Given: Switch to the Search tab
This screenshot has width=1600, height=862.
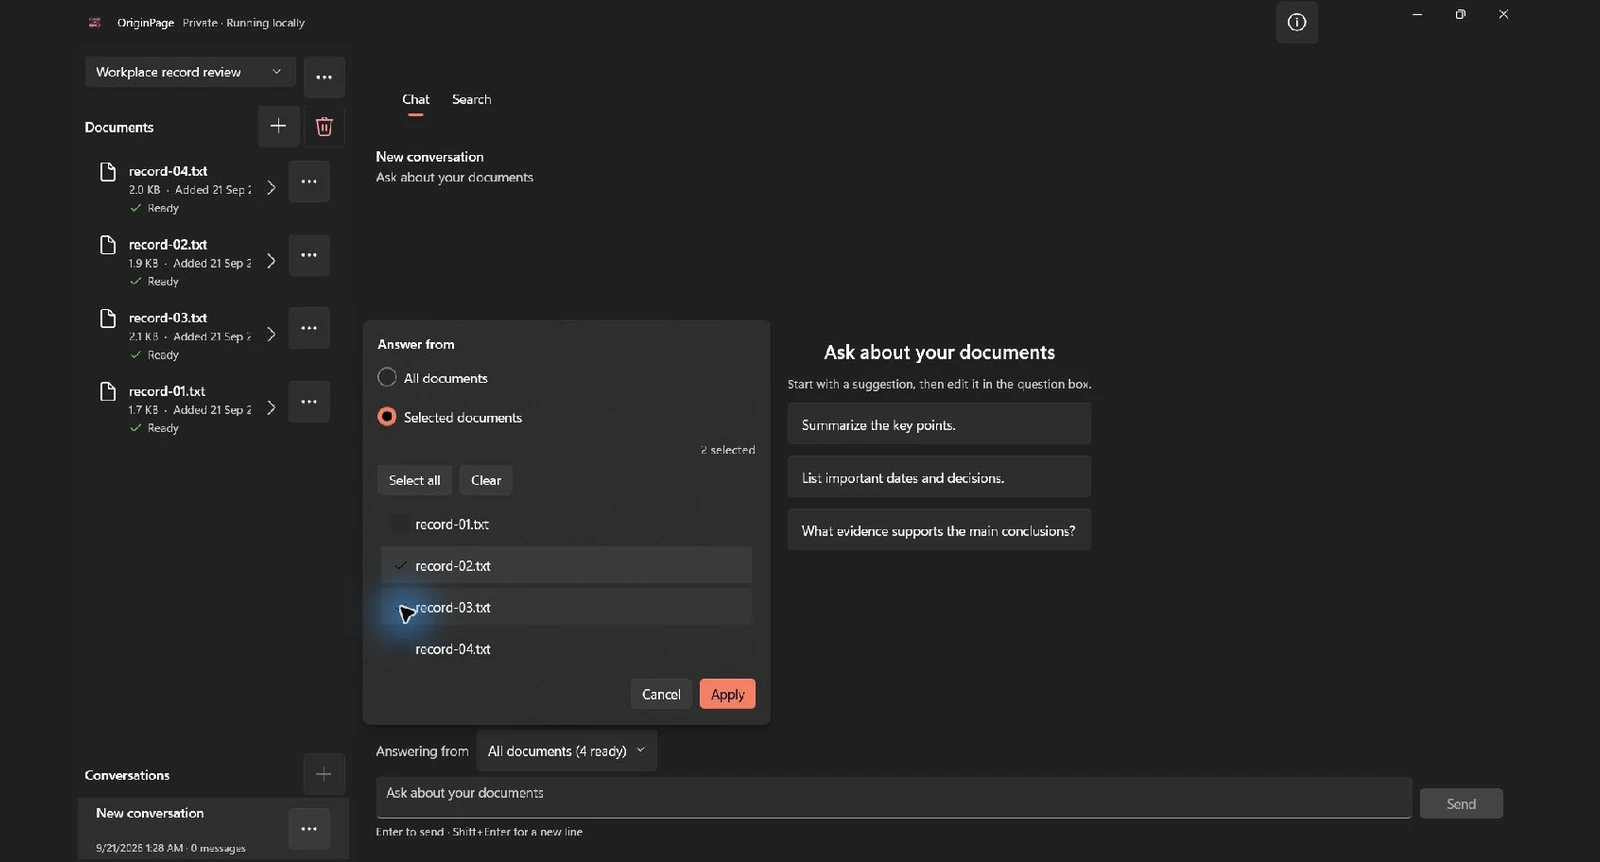Looking at the screenshot, I should [x=471, y=100].
